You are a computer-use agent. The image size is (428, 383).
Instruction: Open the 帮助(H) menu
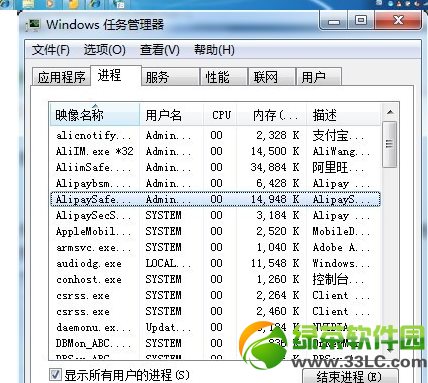[214, 50]
